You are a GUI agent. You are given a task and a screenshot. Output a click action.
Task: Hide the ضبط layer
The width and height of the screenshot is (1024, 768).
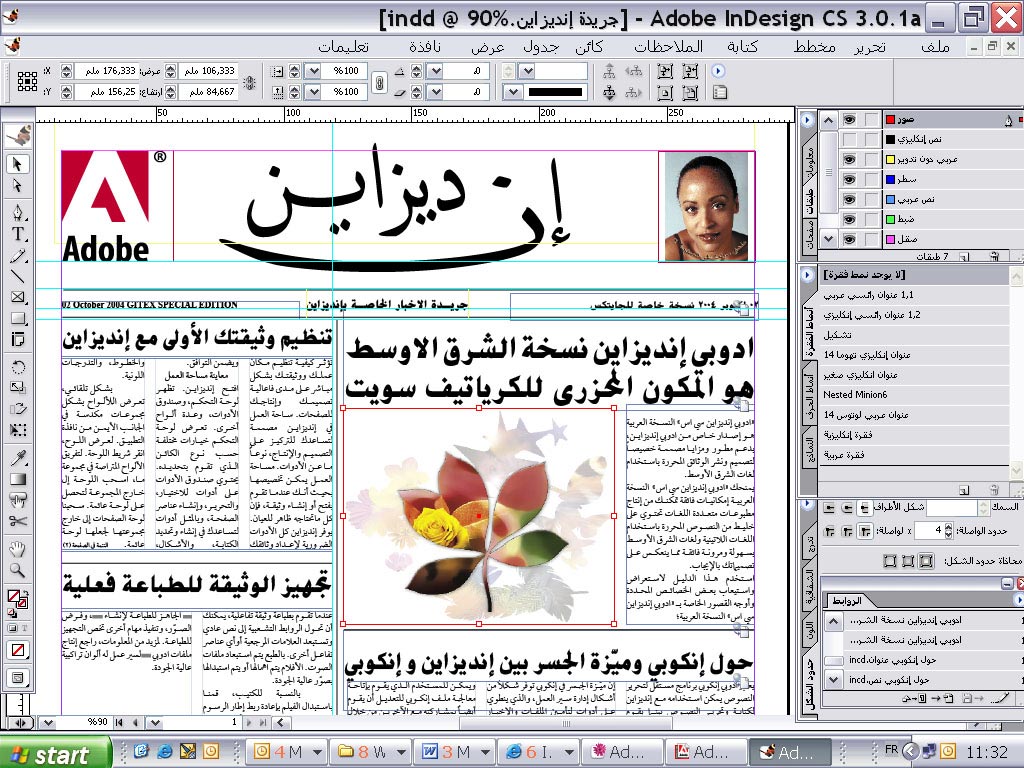tap(848, 219)
